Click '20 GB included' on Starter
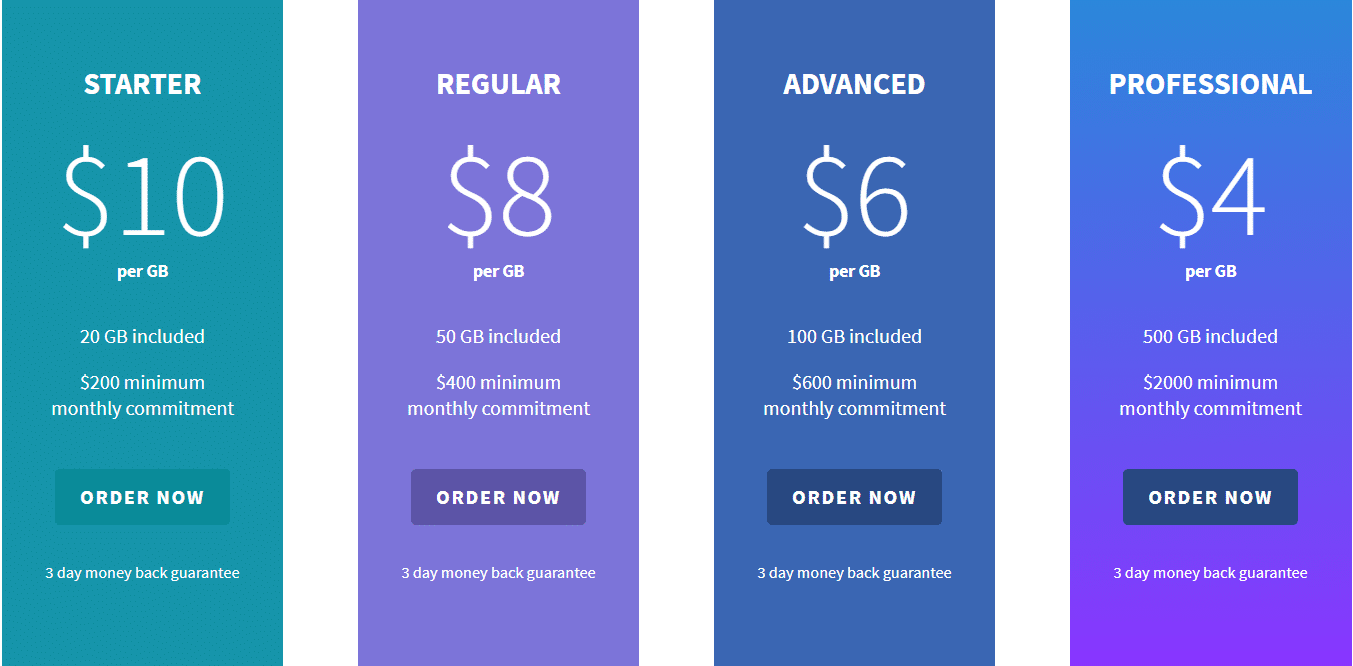This screenshot has height=666, width=1353. (142, 336)
